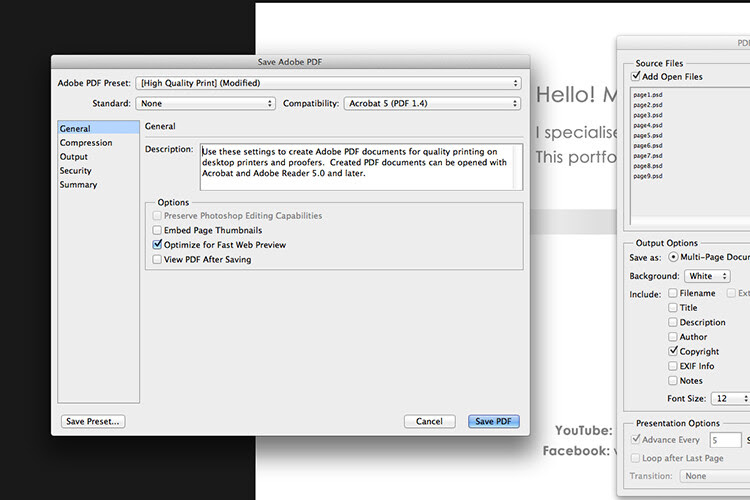Screen dimensions: 750x500
Task: Select page1.psd in Source Files list
Action: (648, 95)
